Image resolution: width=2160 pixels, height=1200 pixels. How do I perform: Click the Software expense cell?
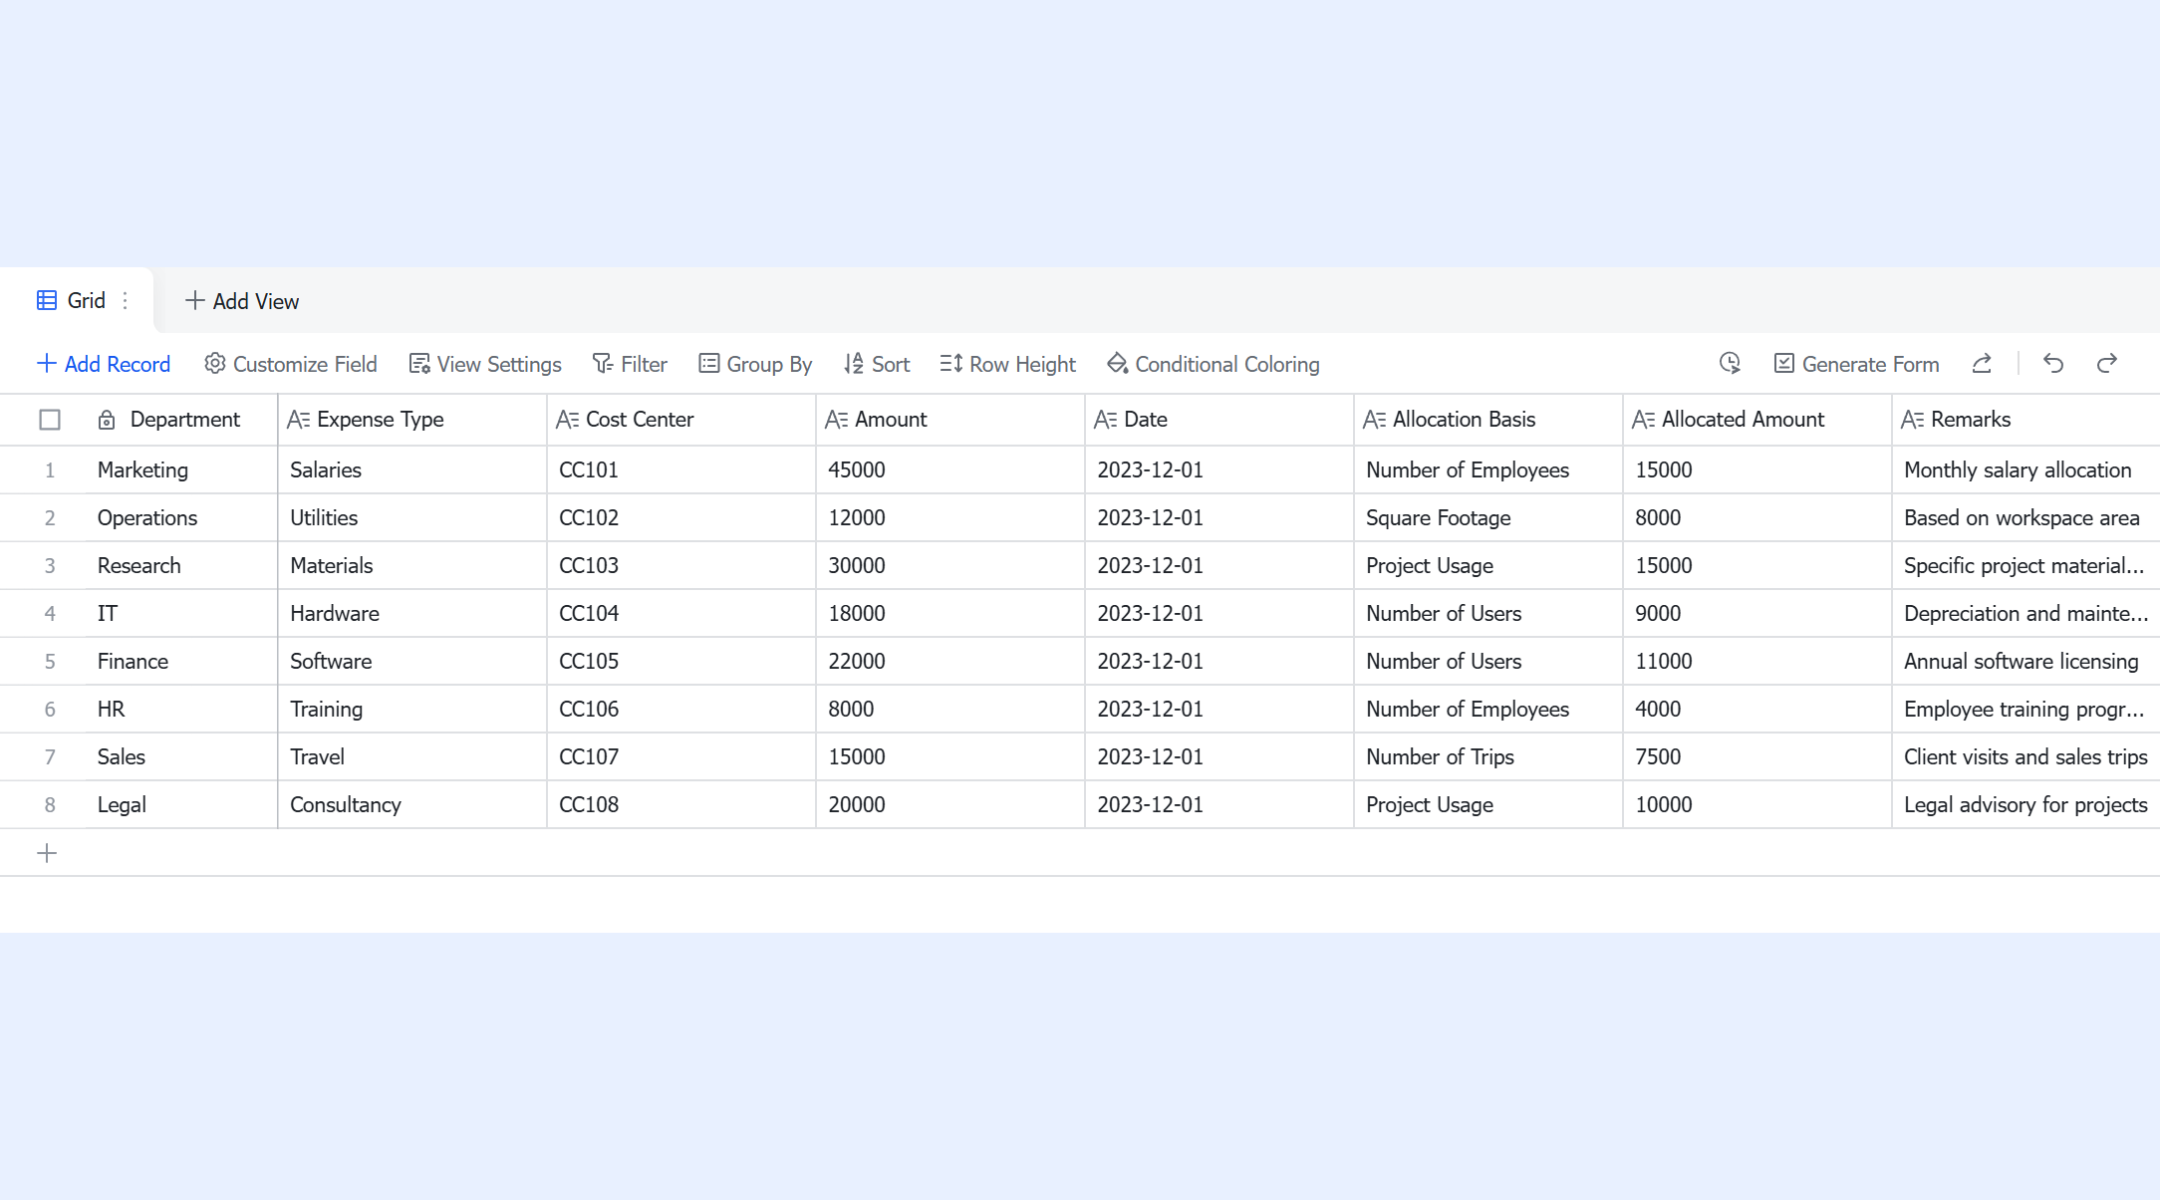click(x=412, y=661)
